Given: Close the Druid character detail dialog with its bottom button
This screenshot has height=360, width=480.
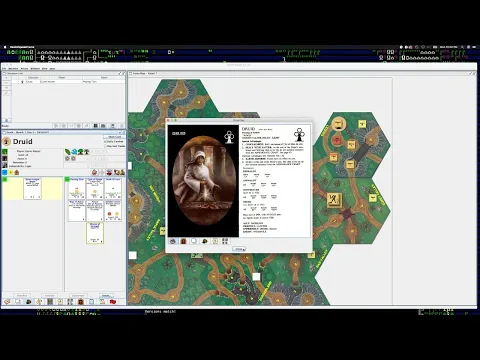Looking at the screenshot, I should coord(239,249).
